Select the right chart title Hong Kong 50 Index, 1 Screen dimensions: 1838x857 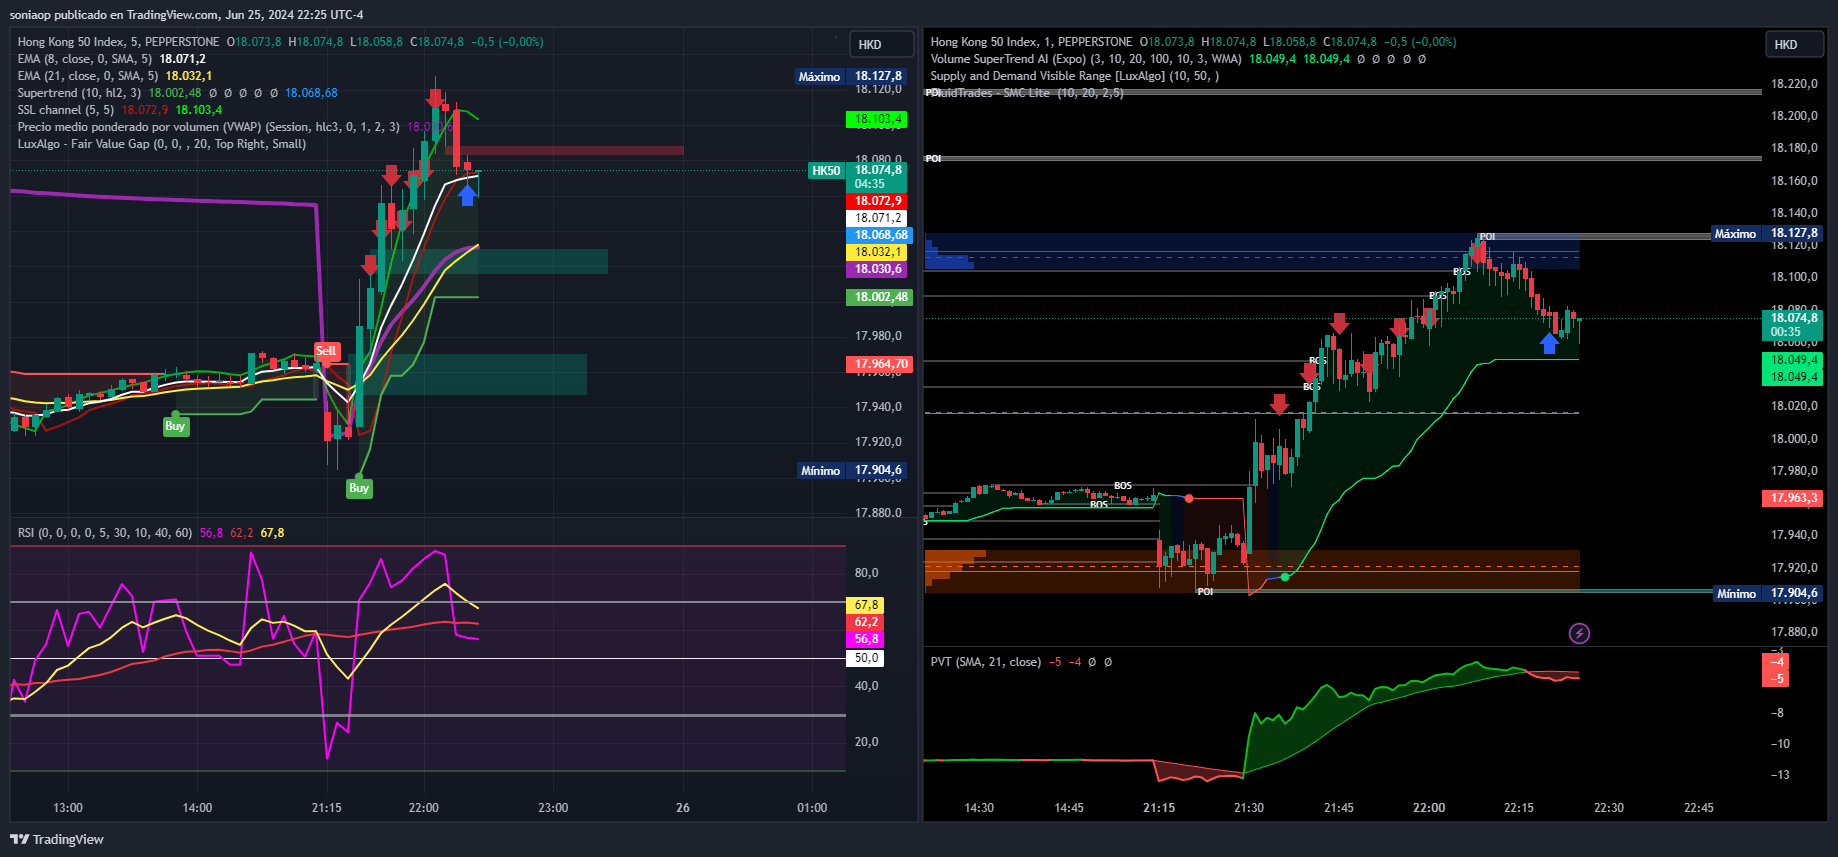pyautogui.click(x=1031, y=42)
